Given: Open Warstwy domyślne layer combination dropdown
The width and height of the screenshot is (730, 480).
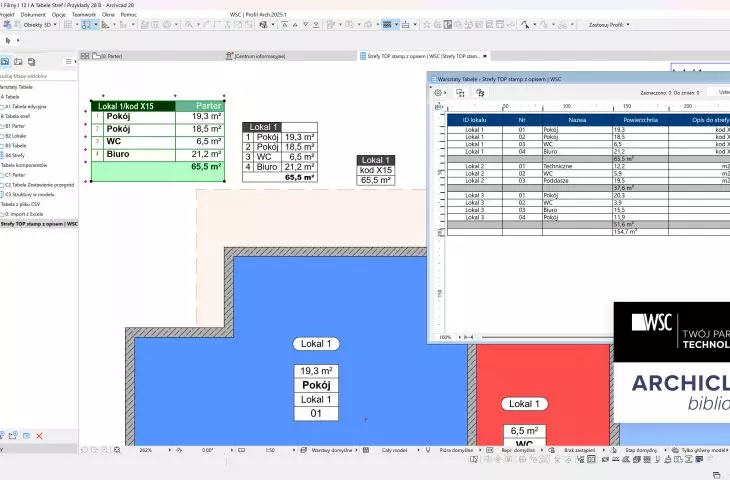Looking at the screenshot, I should click(331, 450).
